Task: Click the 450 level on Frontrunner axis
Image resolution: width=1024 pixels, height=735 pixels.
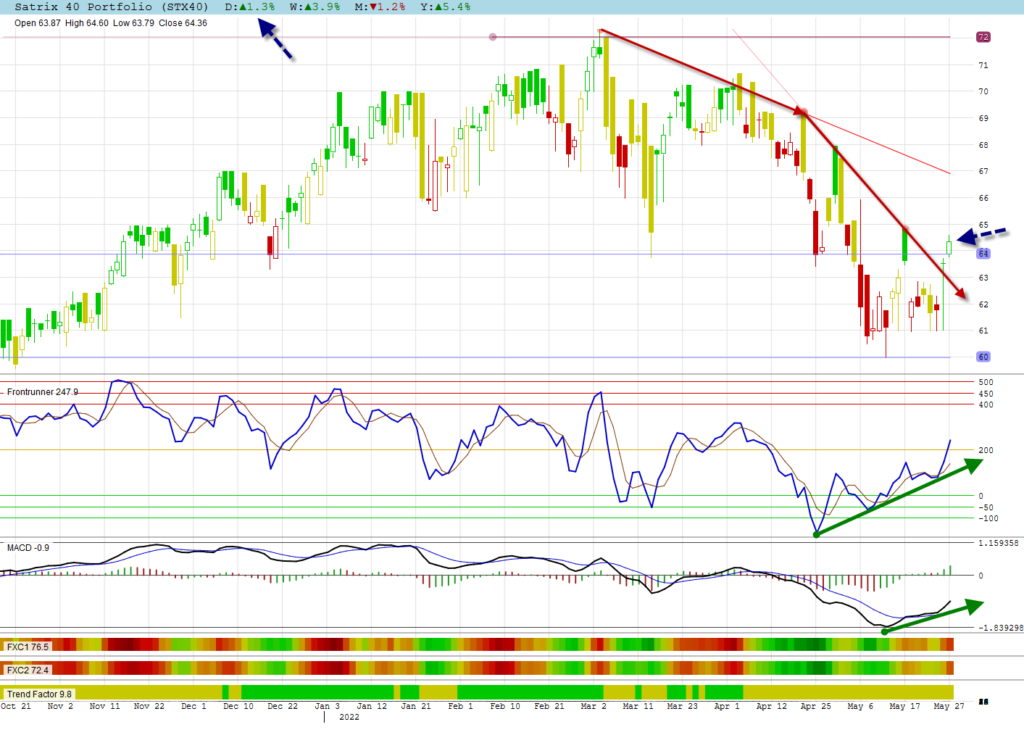Action: coord(986,394)
